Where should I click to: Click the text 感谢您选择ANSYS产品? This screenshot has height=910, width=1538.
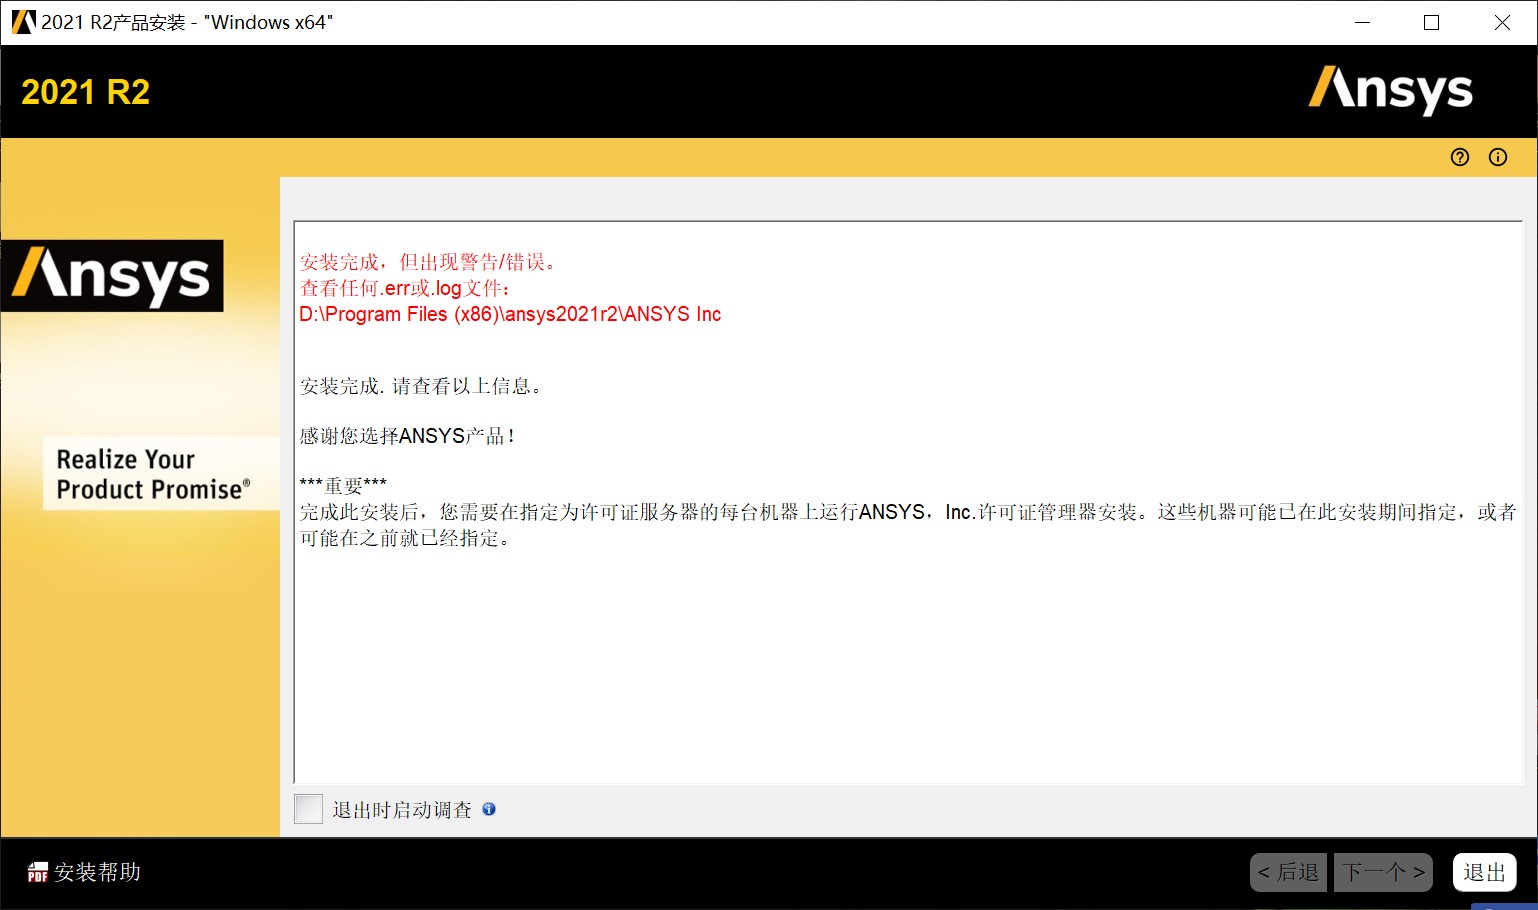pyautogui.click(x=407, y=436)
